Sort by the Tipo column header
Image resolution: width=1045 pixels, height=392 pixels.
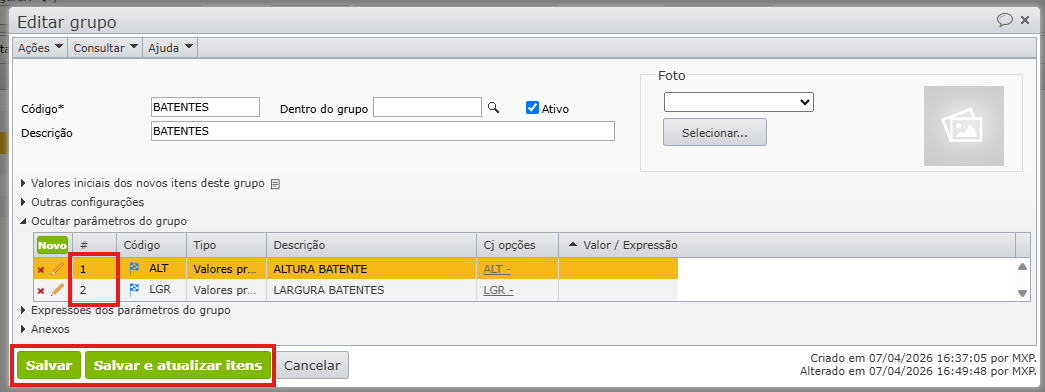coord(227,245)
